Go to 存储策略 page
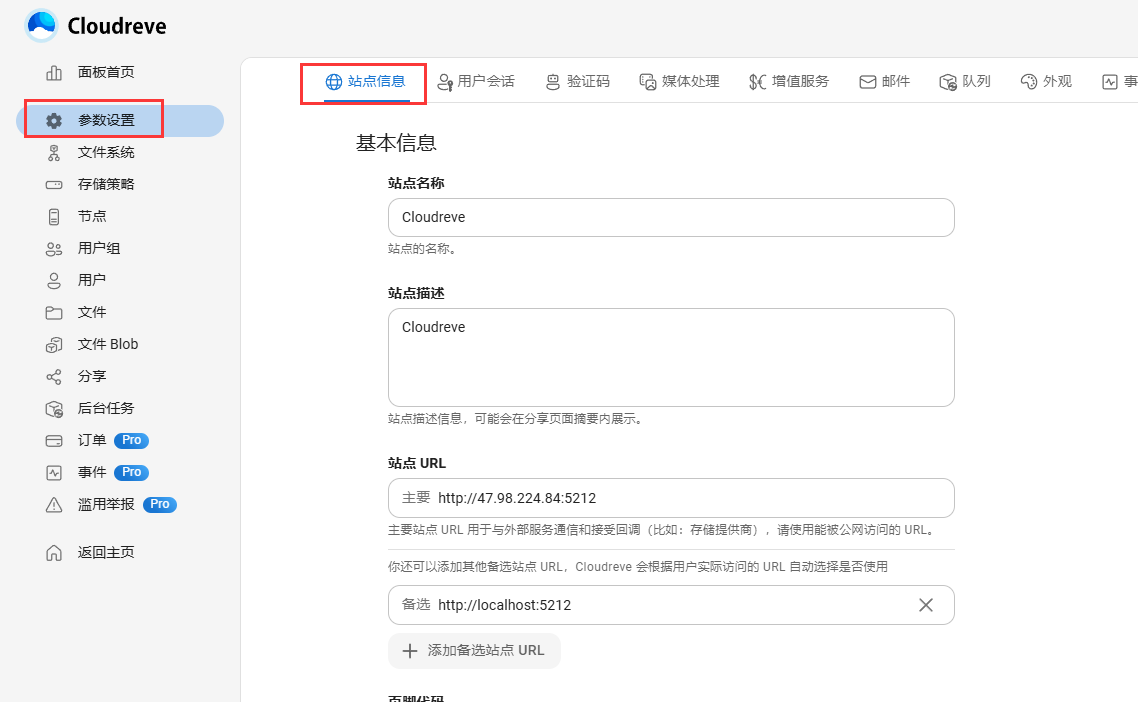1138x702 pixels. tap(120, 184)
